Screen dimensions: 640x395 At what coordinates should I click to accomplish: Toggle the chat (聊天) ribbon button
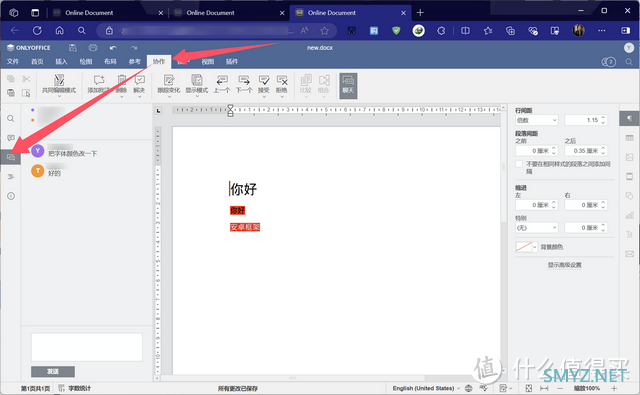pos(348,86)
